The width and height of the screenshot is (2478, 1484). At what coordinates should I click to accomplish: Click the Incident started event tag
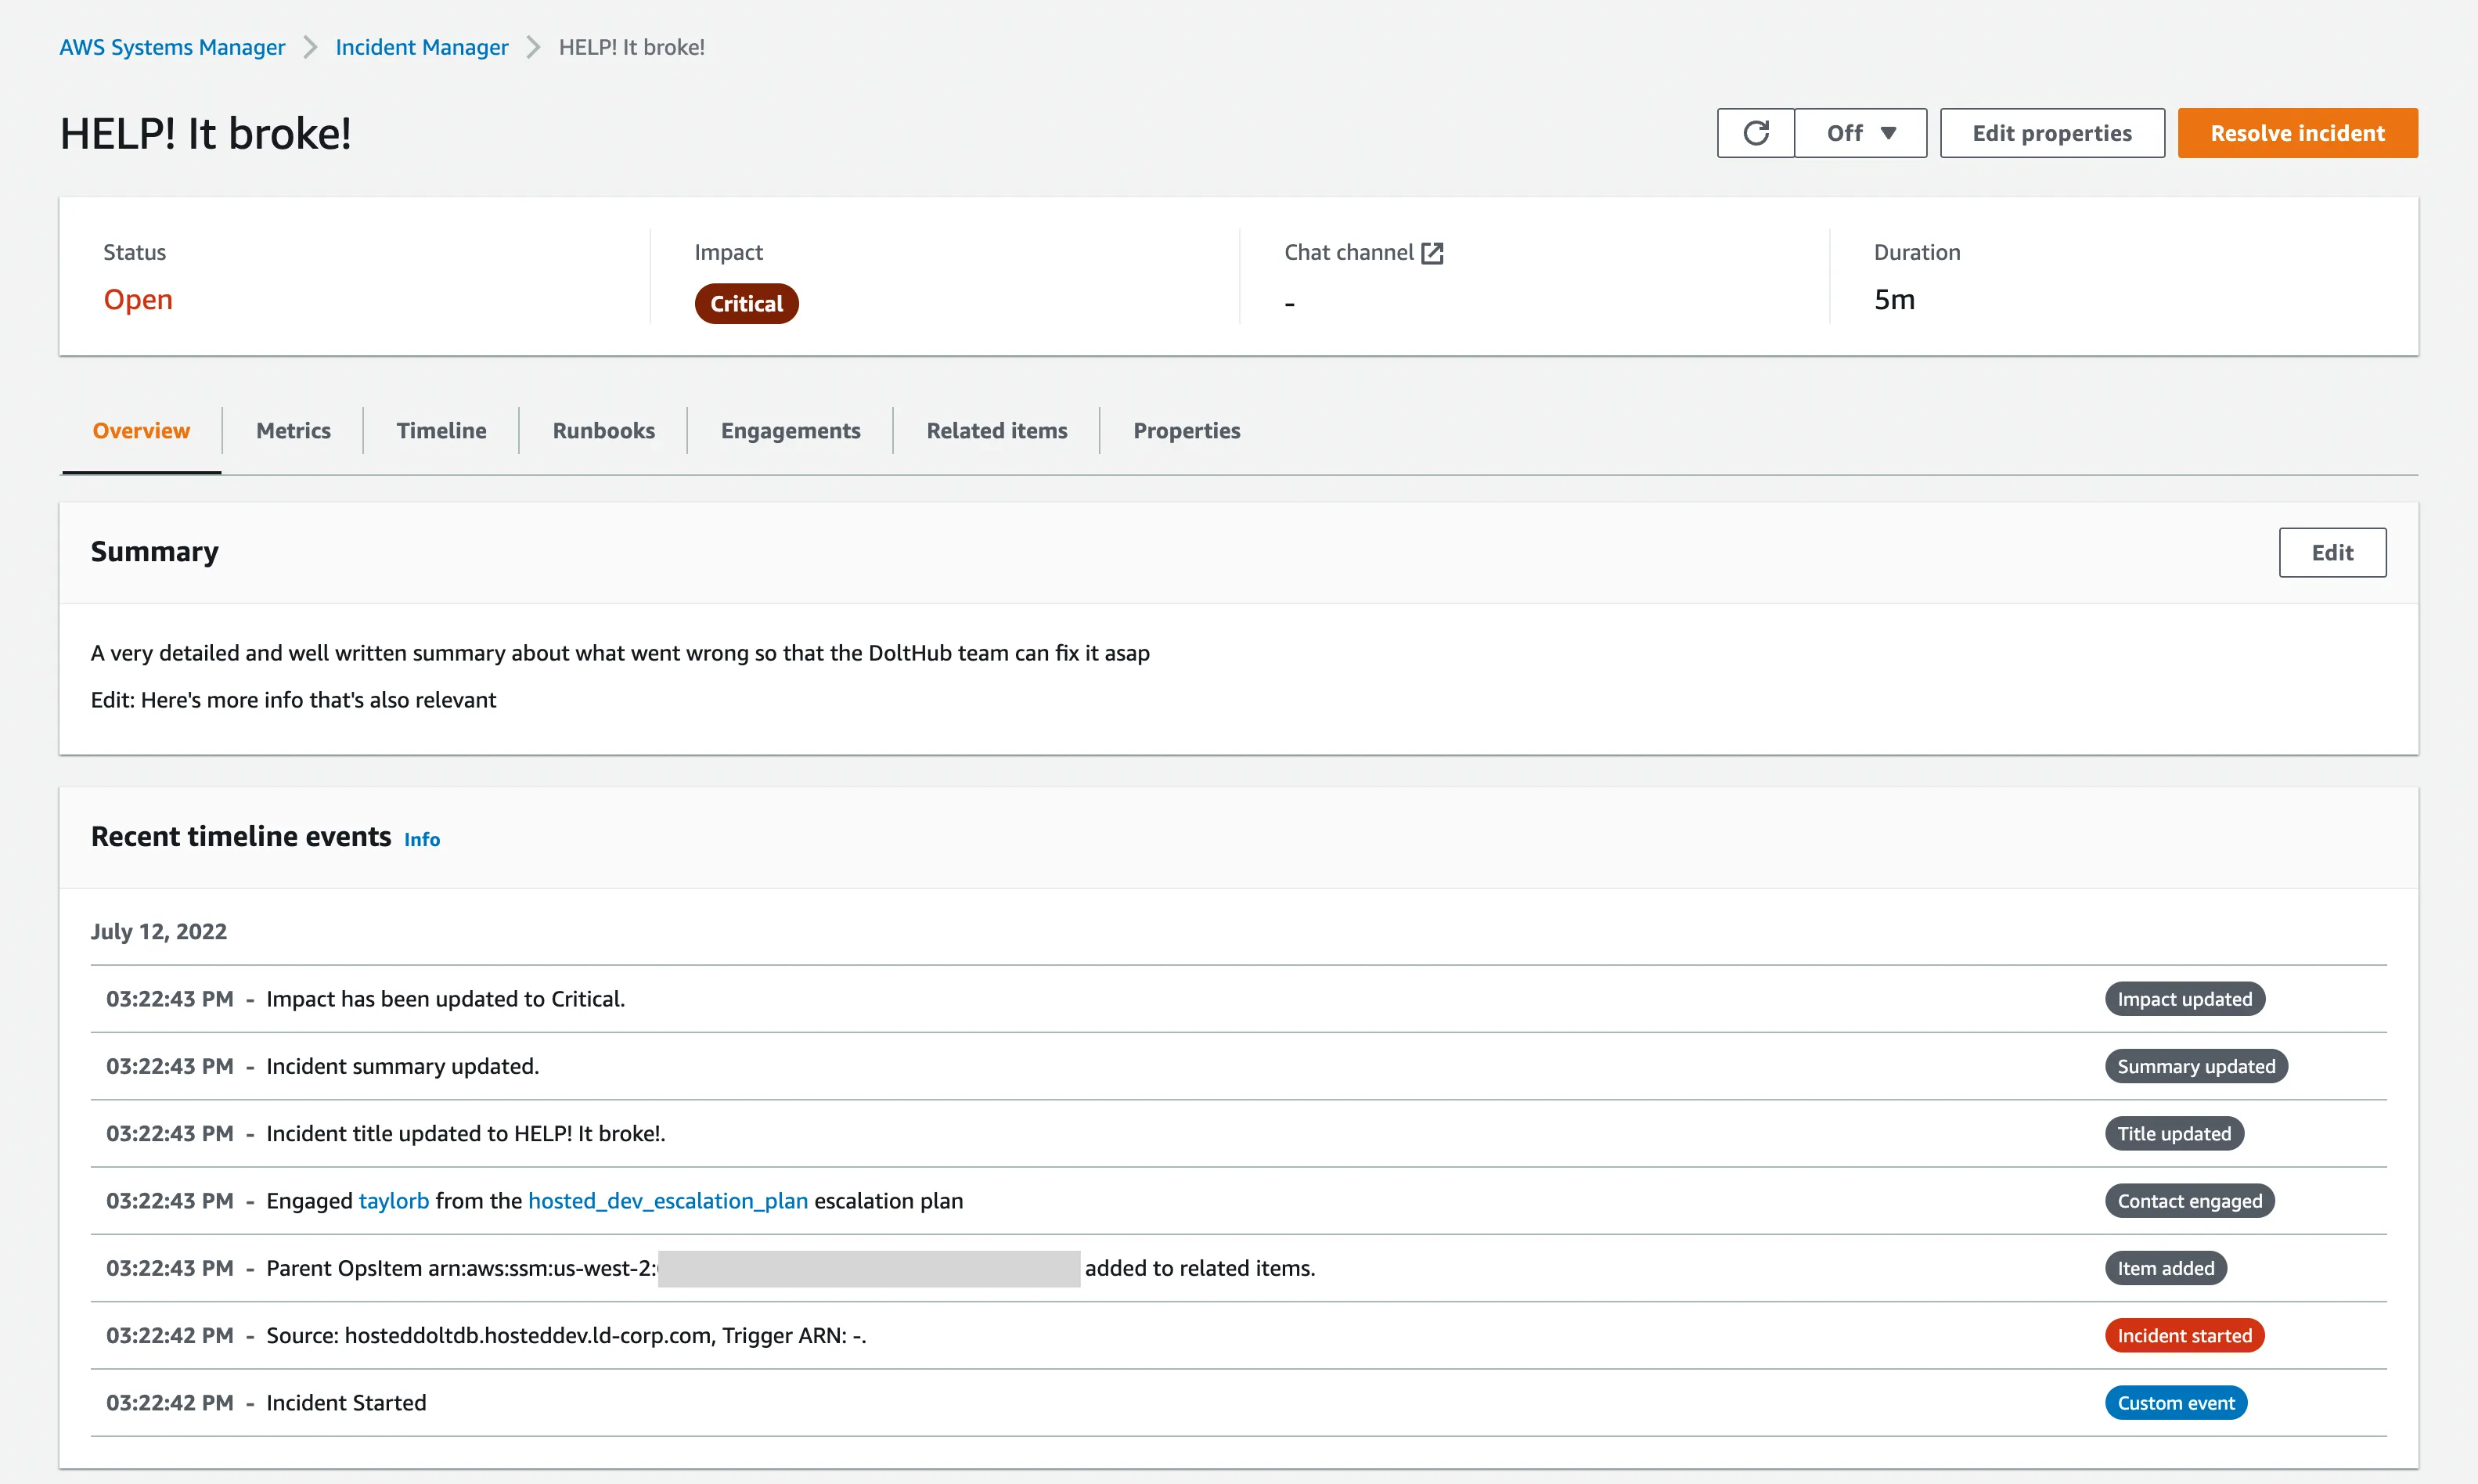2184,1335
